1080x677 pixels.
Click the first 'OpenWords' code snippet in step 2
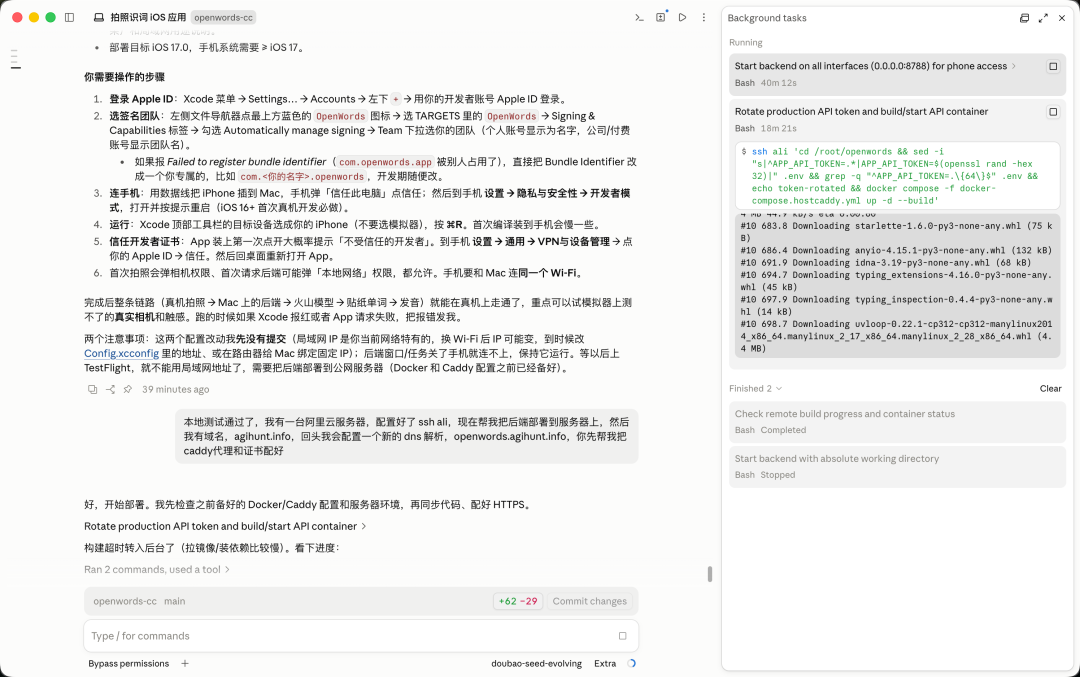[x=340, y=116]
